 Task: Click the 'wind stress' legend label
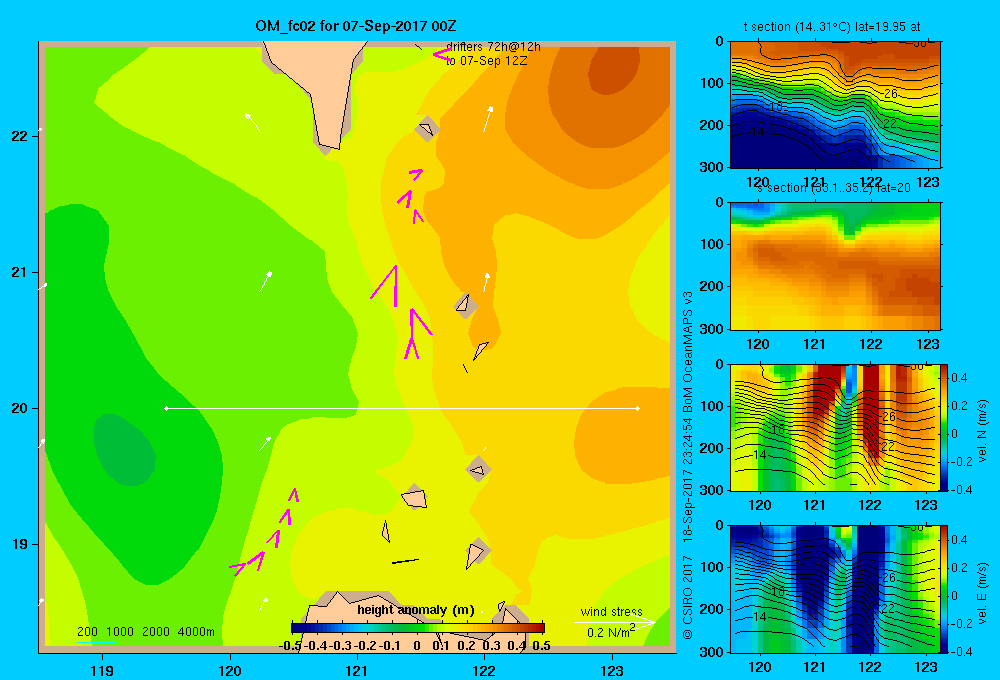click(x=611, y=612)
